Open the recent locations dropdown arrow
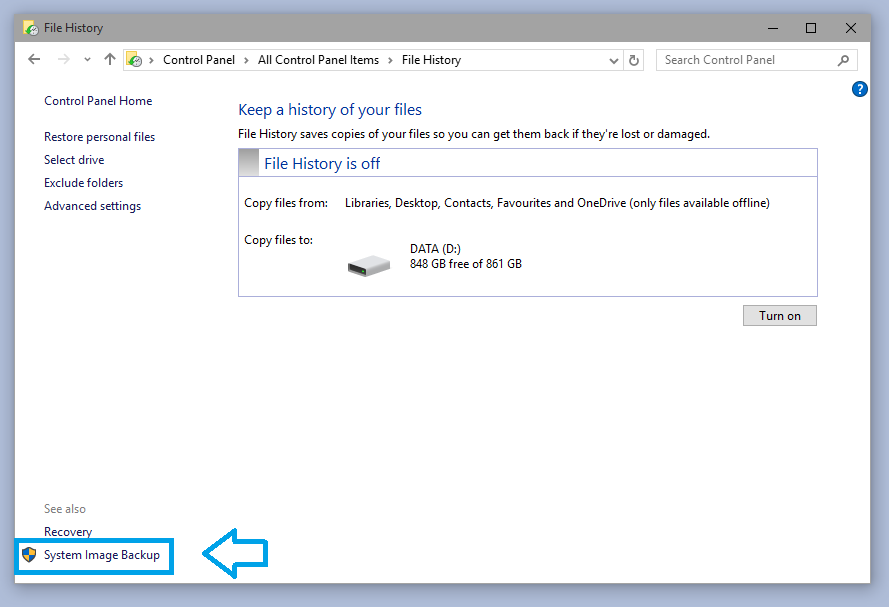This screenshot has width=889, height=607. coord(87,60)
